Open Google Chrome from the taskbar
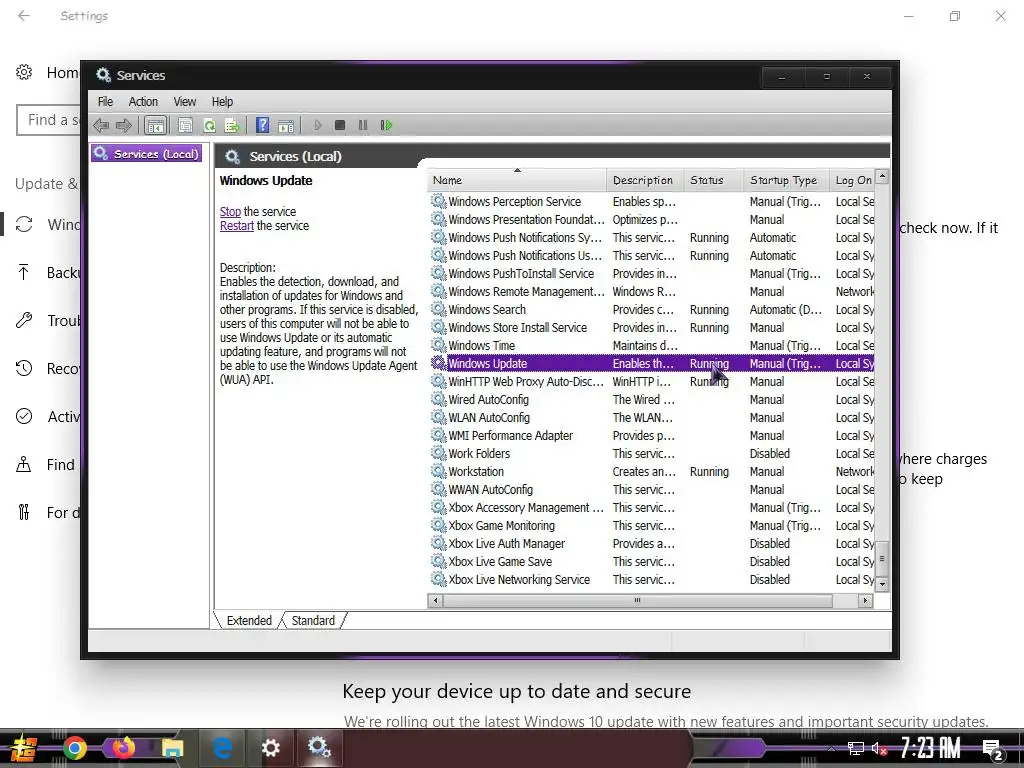 point(75,748)
